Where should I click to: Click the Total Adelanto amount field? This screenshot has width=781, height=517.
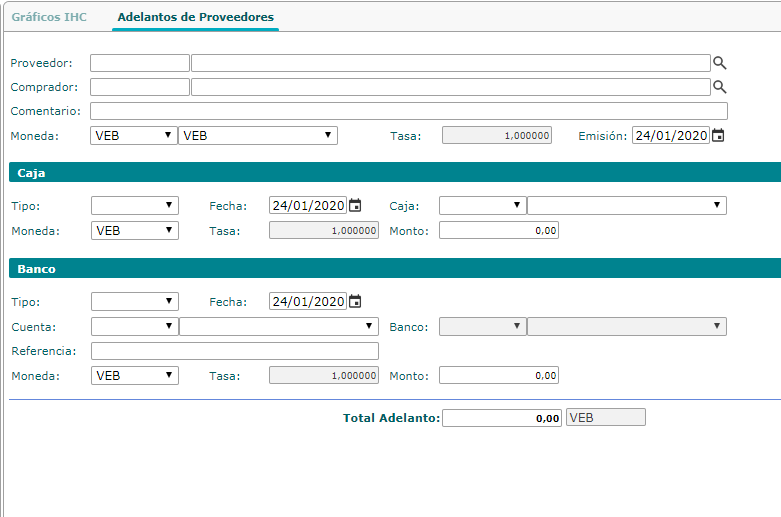(502, 418)
